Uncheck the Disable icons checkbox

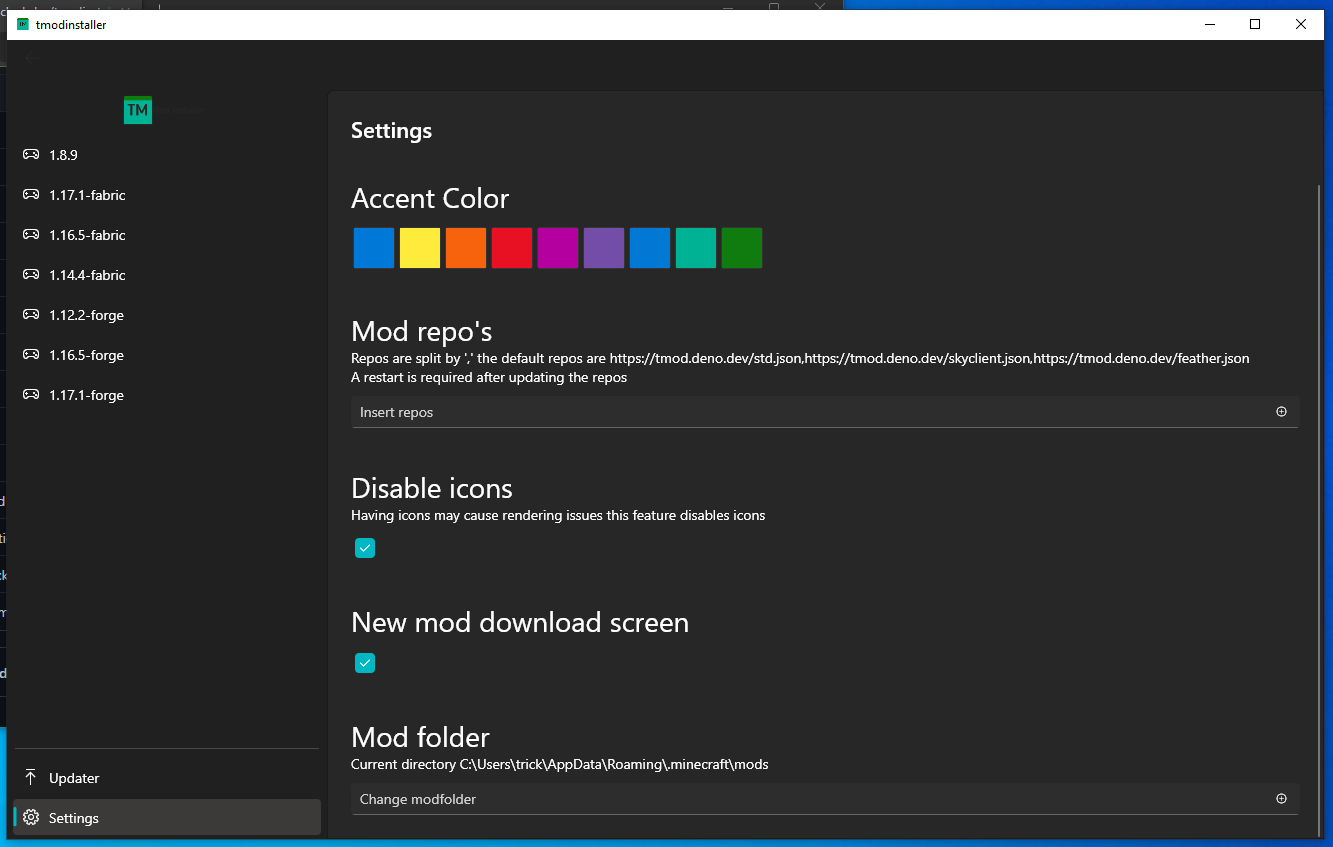coord(365,548)
